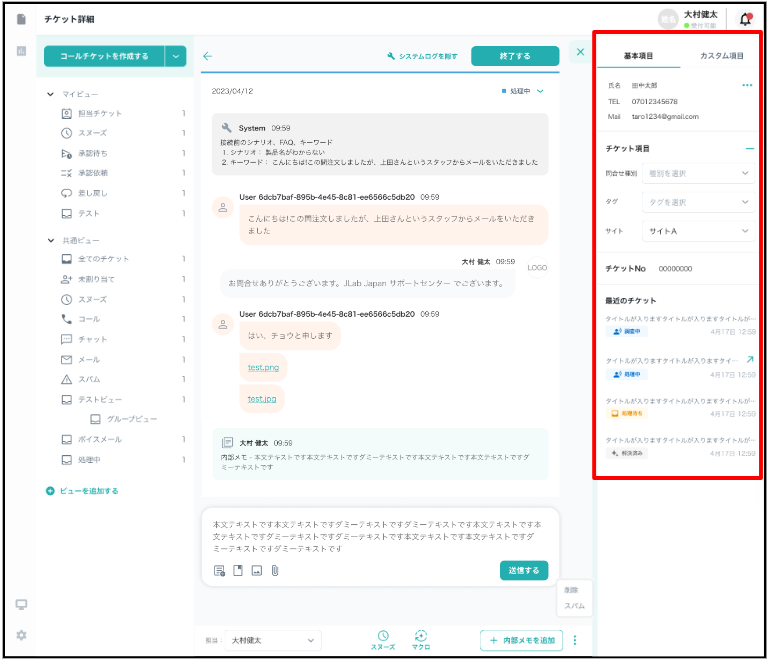Collapse the マイビュー tree group
770x661 pixels.
click(51, 94)
